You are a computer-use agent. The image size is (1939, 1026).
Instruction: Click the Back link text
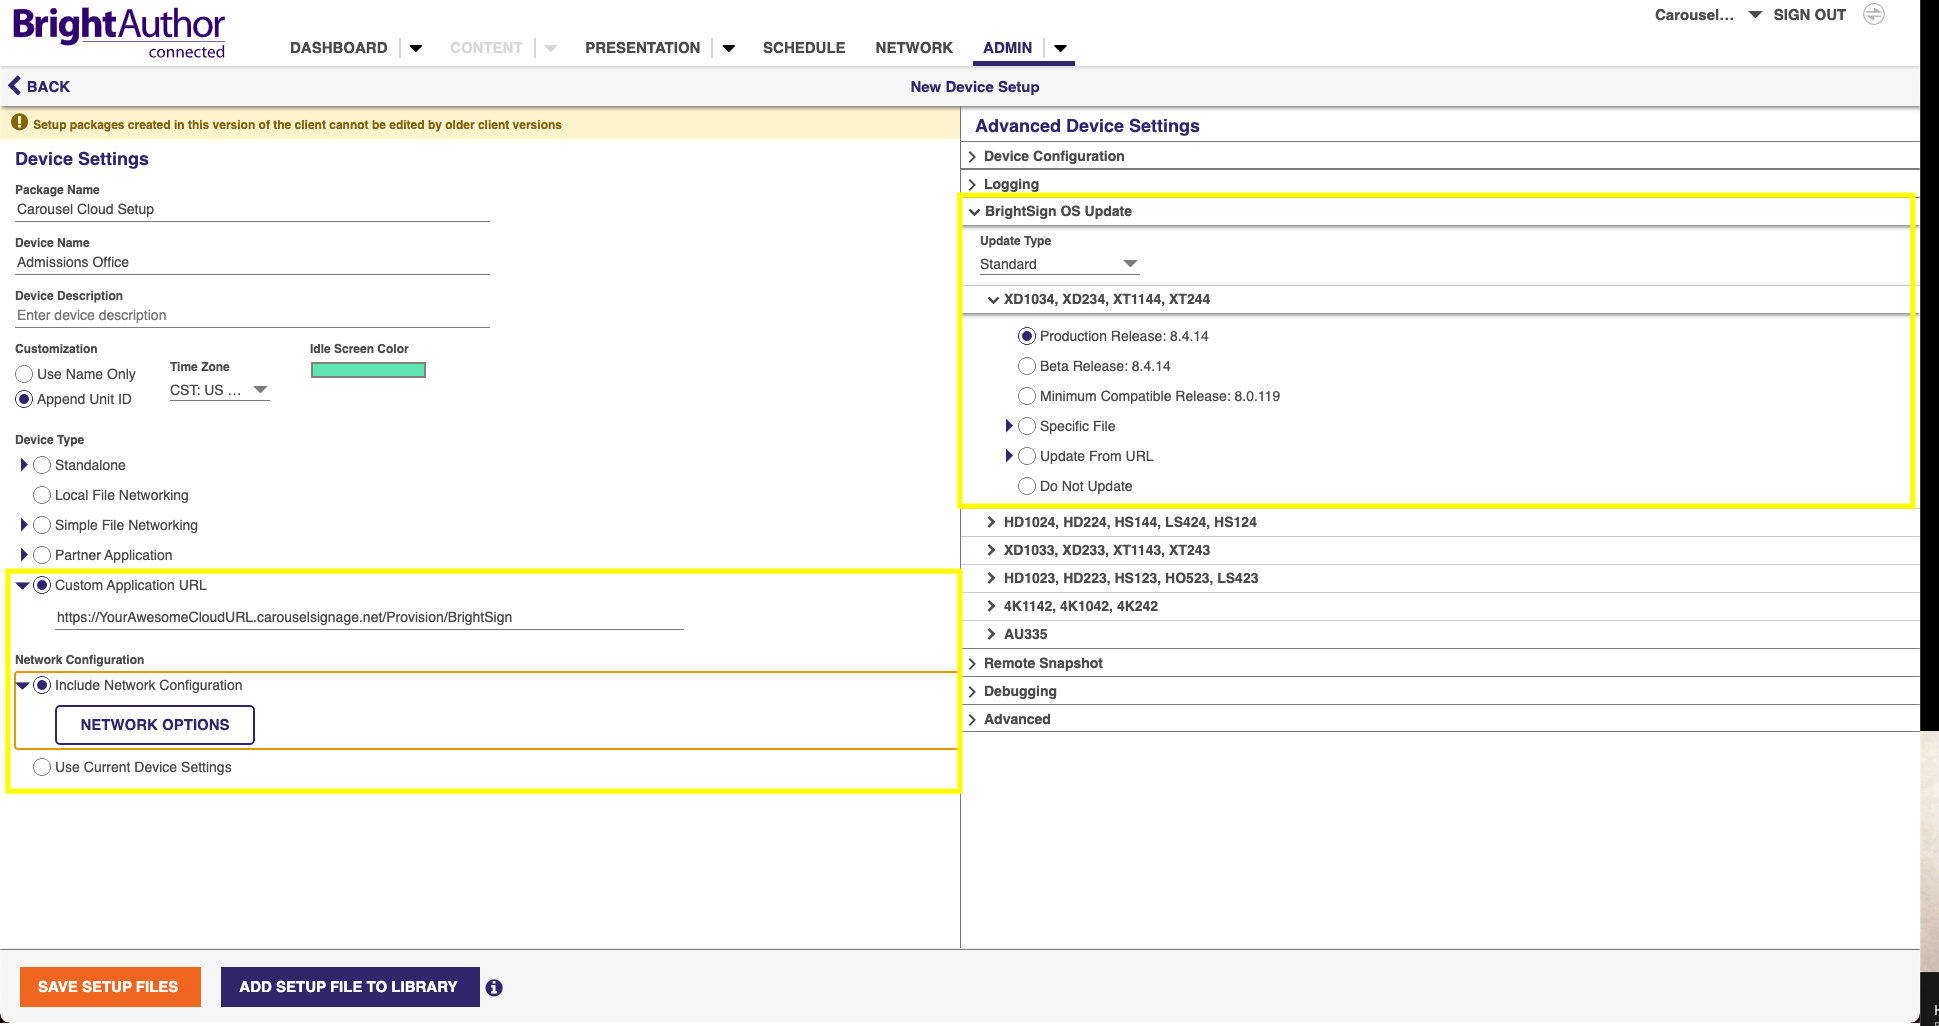(48, 87)
